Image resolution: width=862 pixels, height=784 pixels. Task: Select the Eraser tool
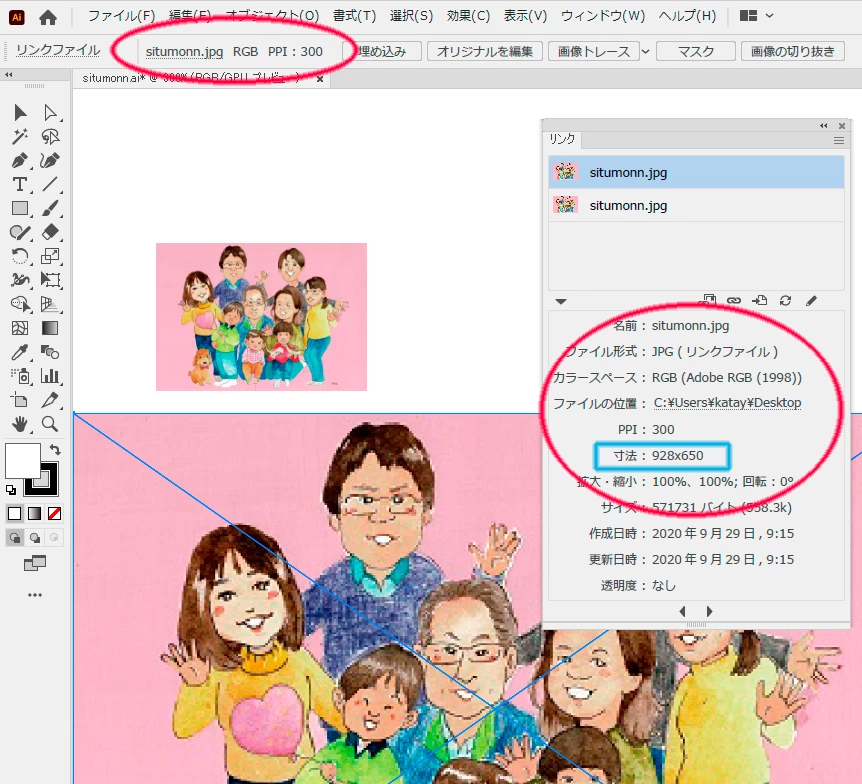[50, 232]
